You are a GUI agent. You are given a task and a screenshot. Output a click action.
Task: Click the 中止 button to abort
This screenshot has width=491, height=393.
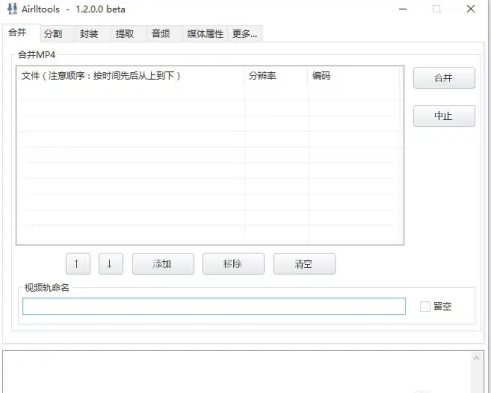(x=444, y=116)
